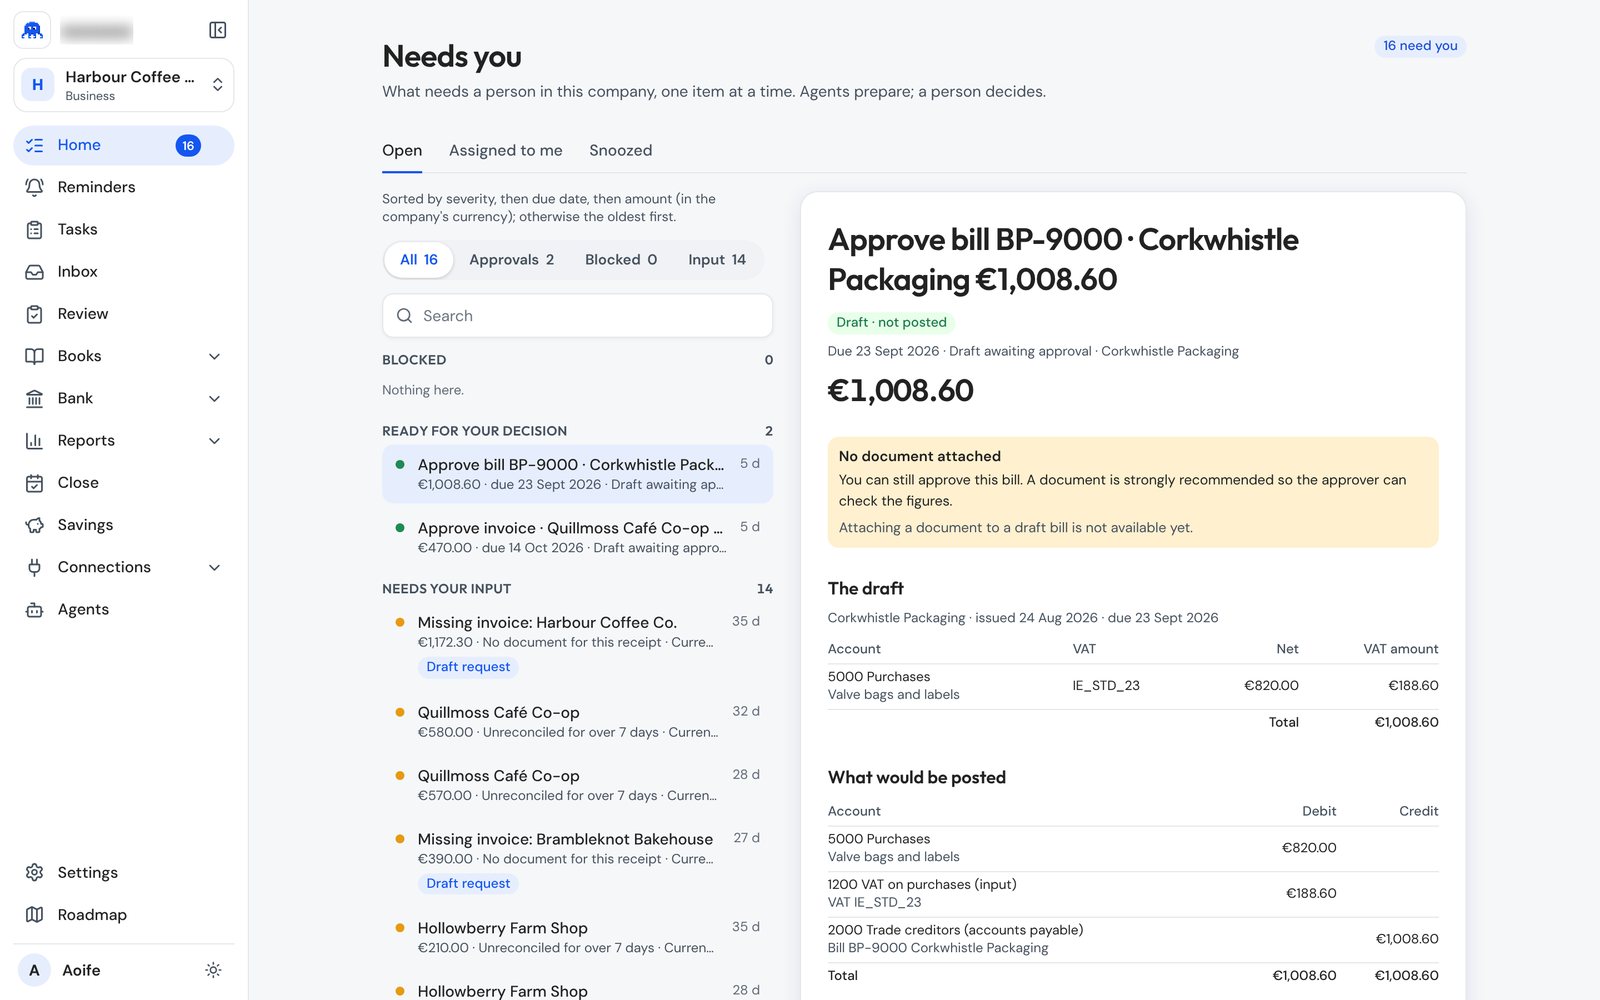The height and width of the screenshot is (1000, 1600).
Task: Go to the Home menu item
Action: (x=124, y=145)
